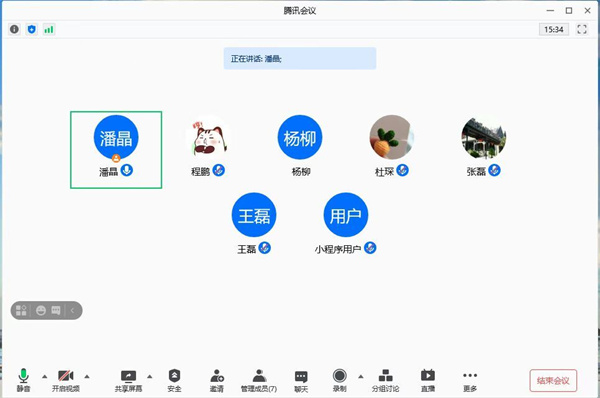
Task: Click the blue security shield icon
Action: [x=32, y=29]
